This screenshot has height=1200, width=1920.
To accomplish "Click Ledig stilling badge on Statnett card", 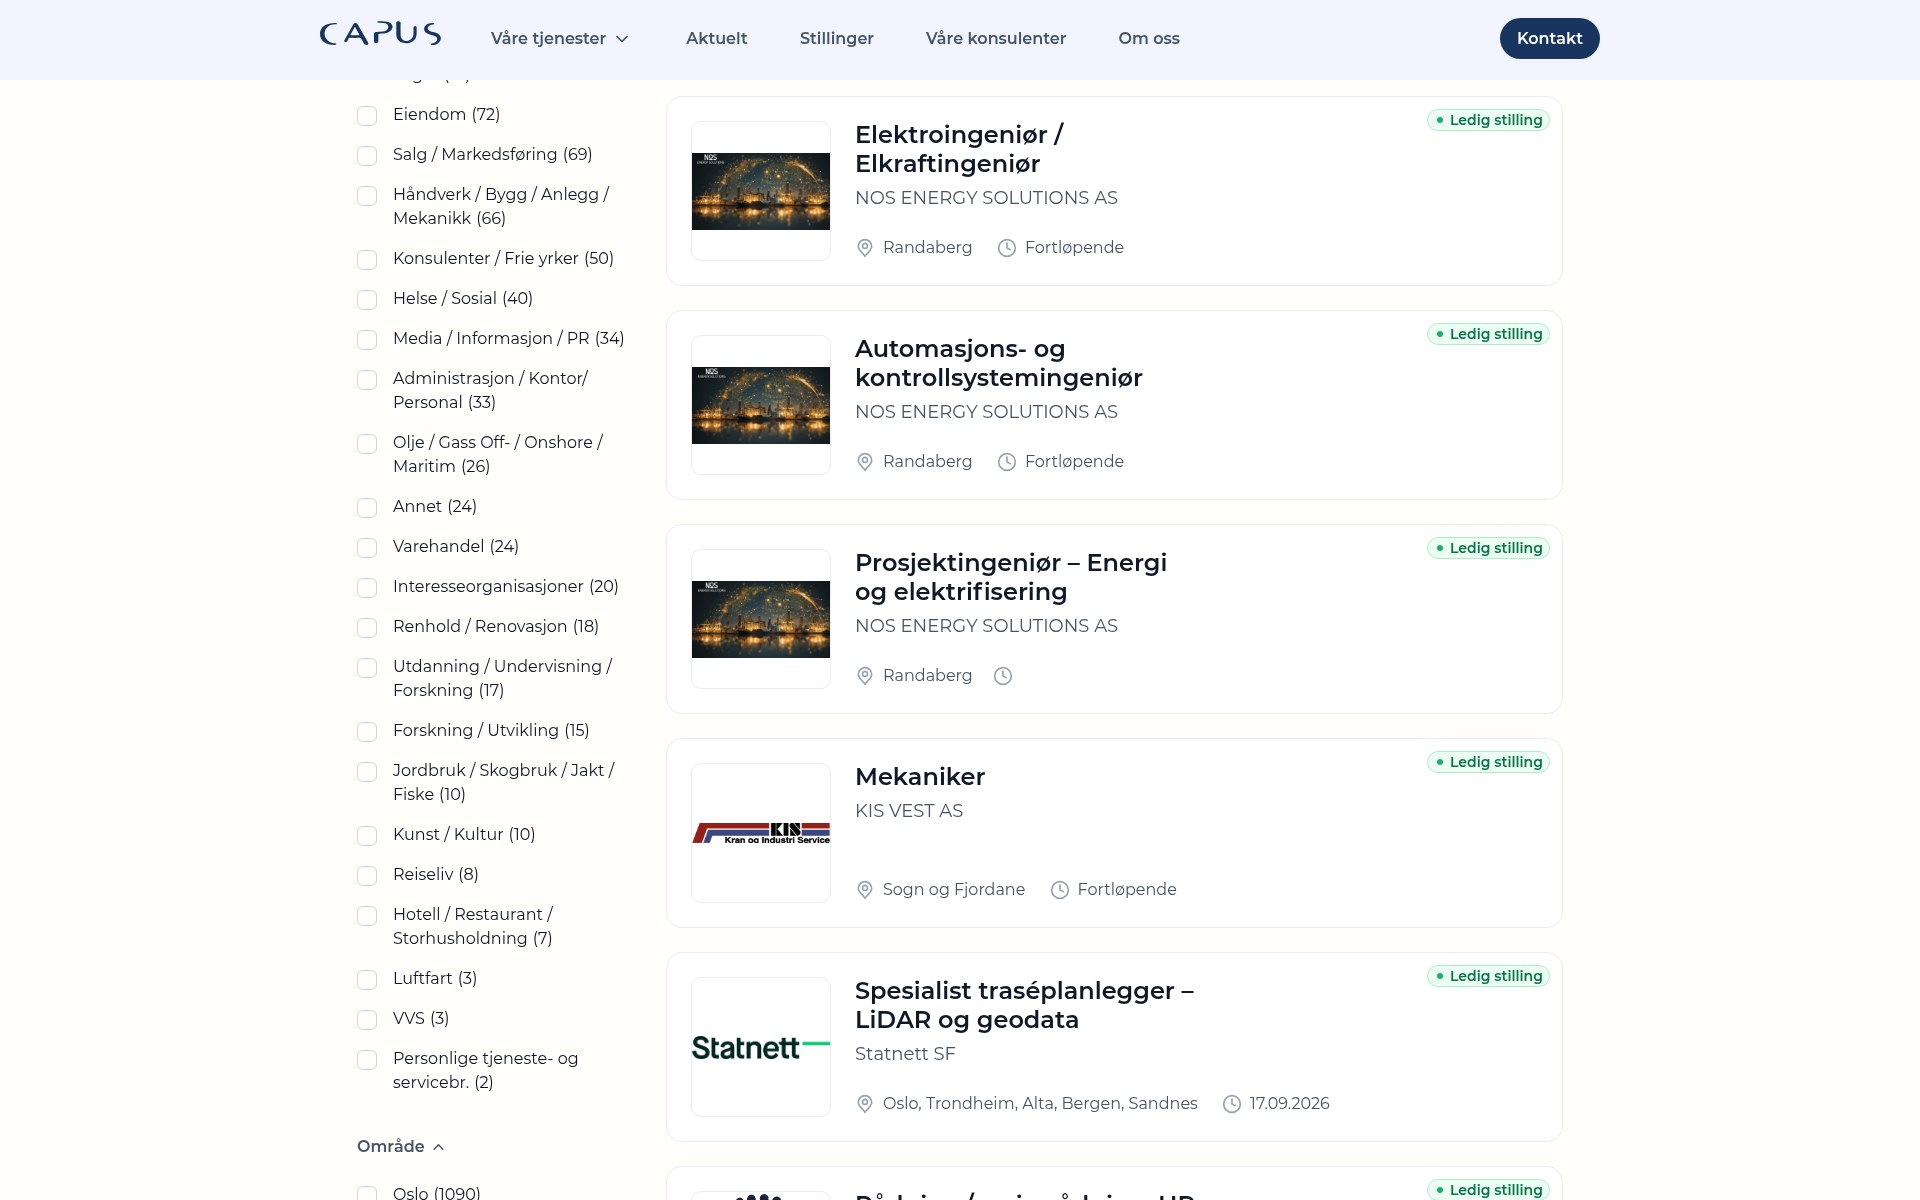I will 1488,976.
